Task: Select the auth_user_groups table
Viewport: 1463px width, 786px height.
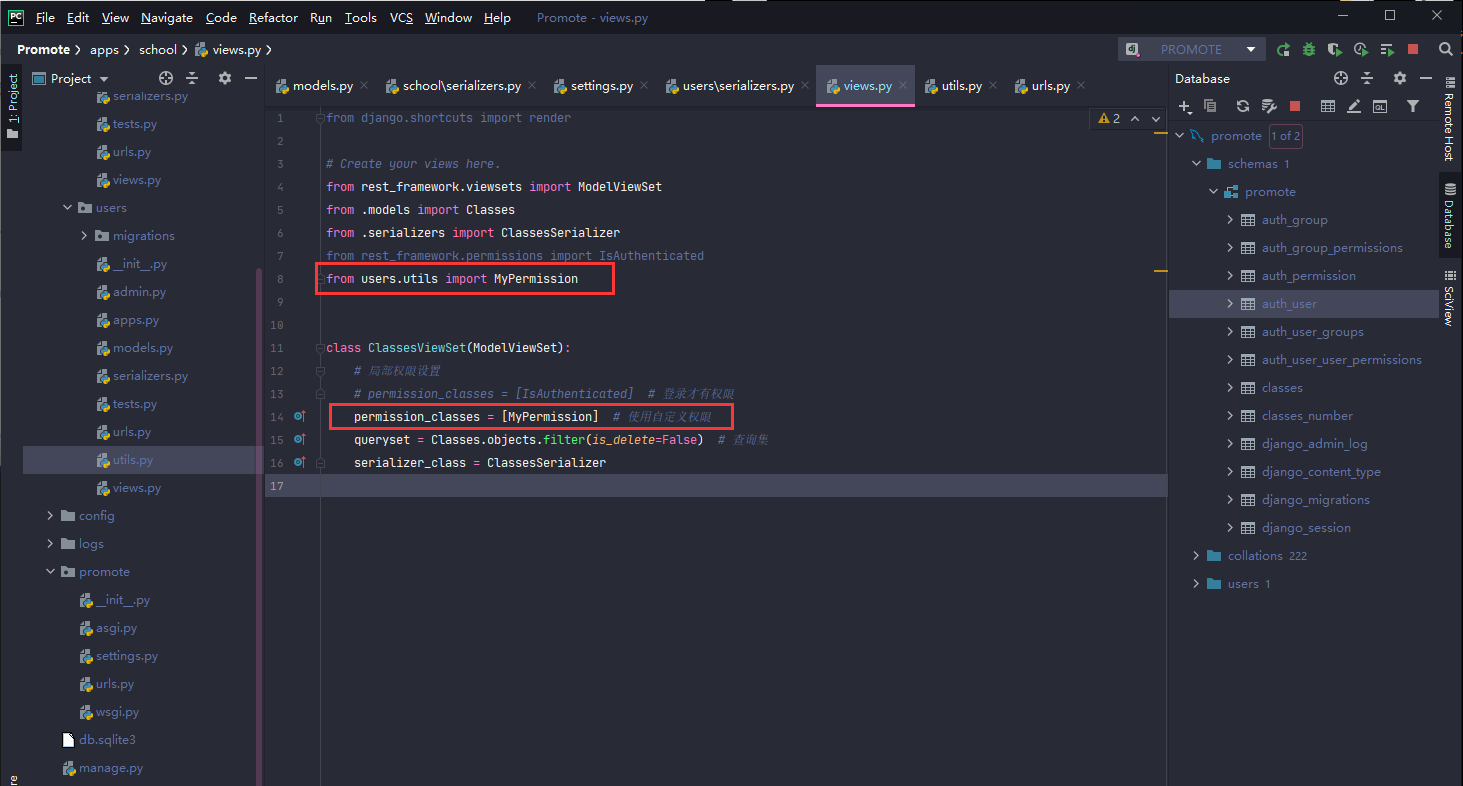Action: [x=1312, y=332]
